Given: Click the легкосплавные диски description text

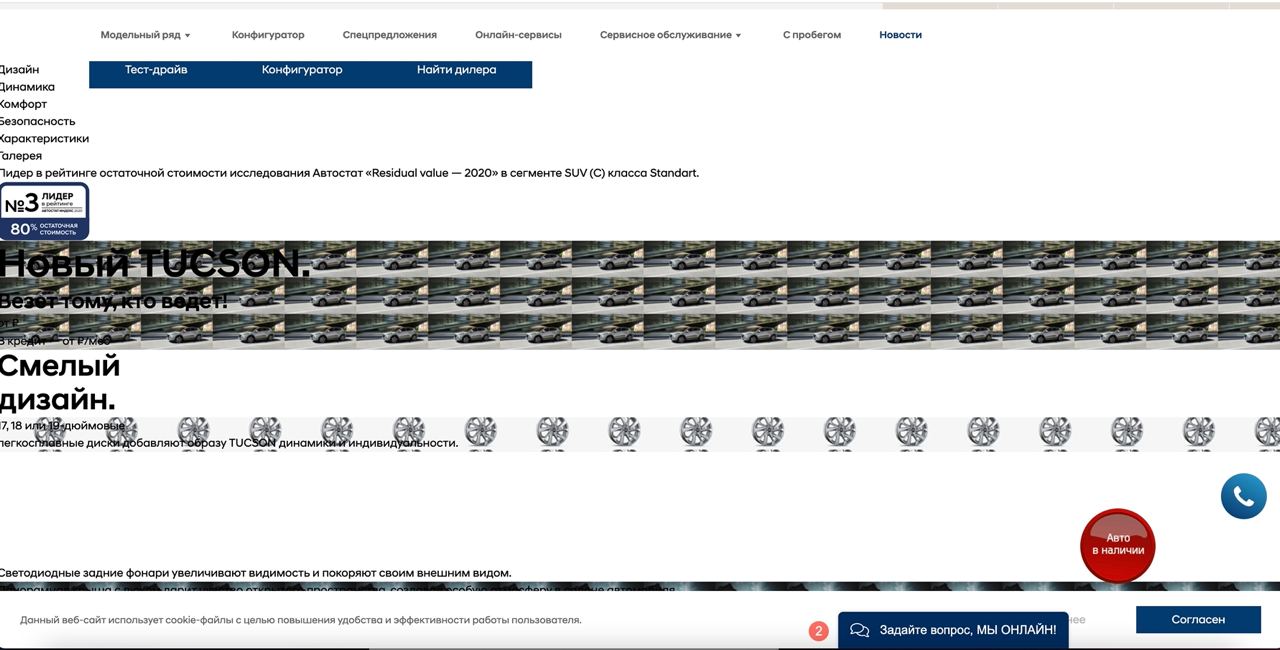Looking at the screenshot, I should [229, 443].
